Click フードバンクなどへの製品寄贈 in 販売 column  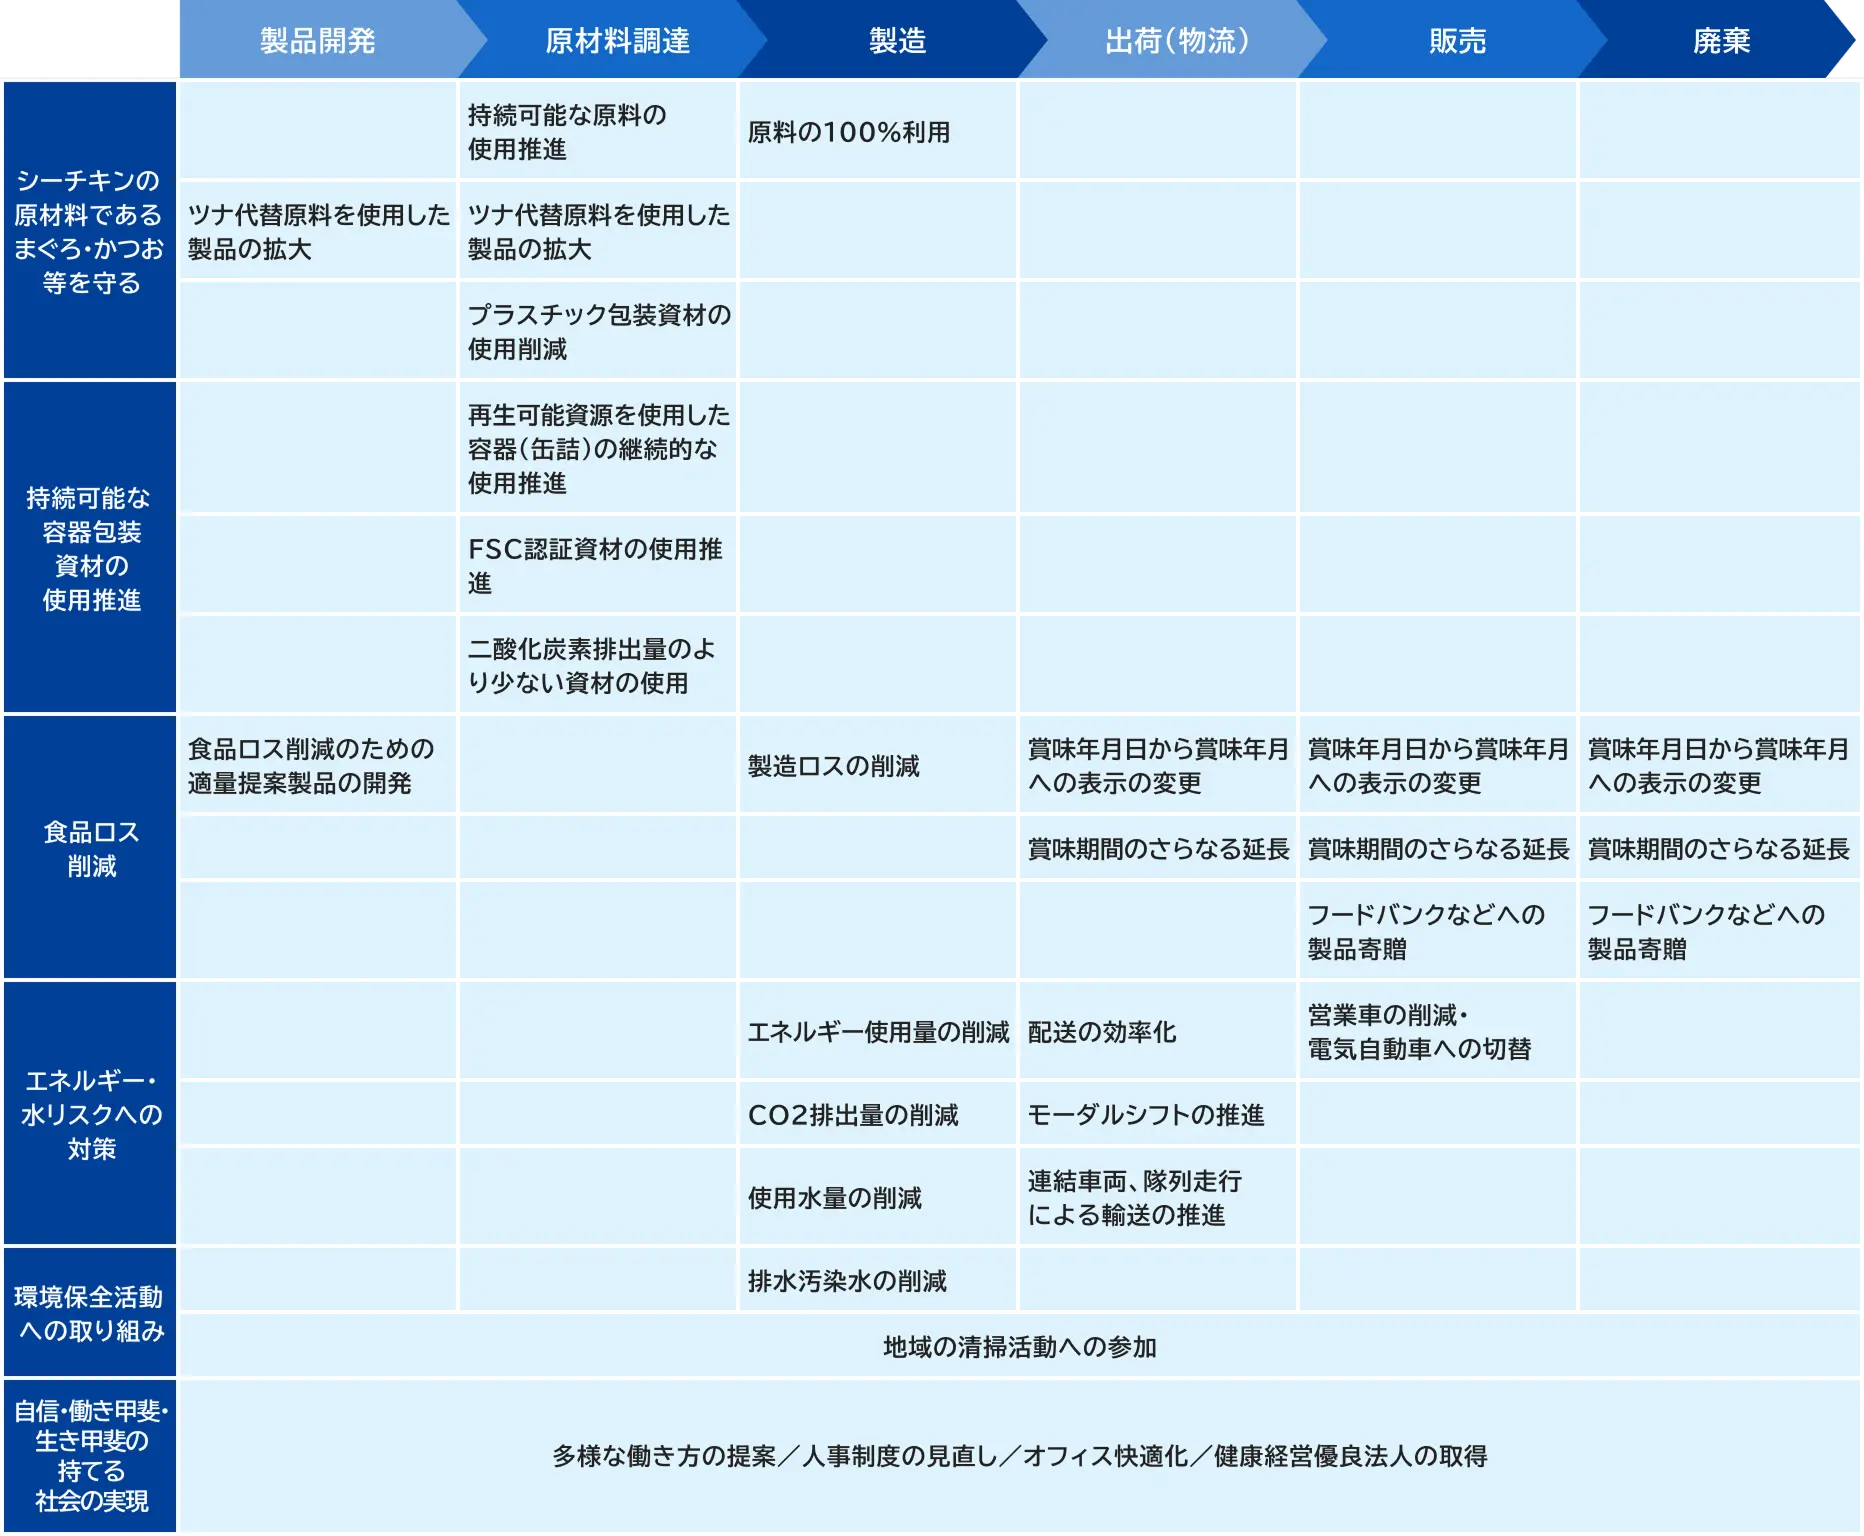point(1438,931)
